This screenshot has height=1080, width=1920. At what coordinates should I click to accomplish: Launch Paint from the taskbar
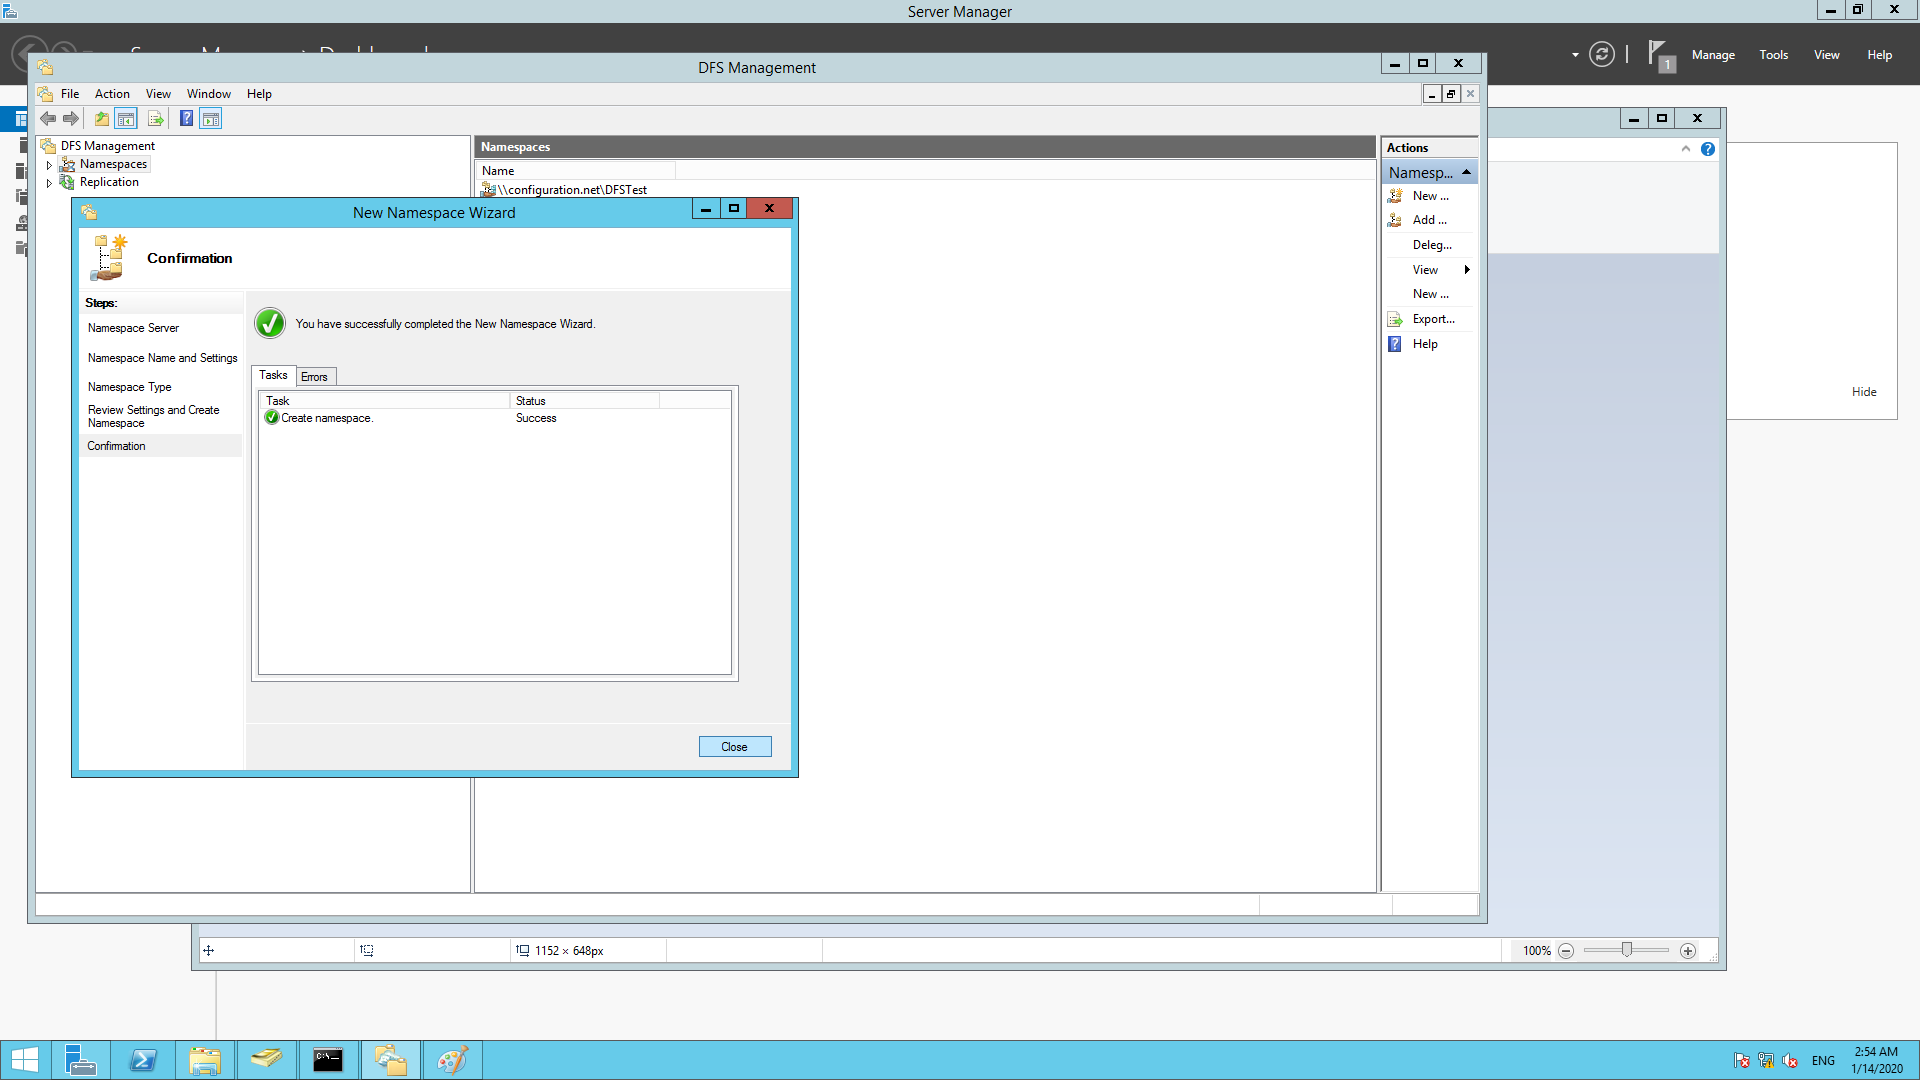(x=452, y=1059)
